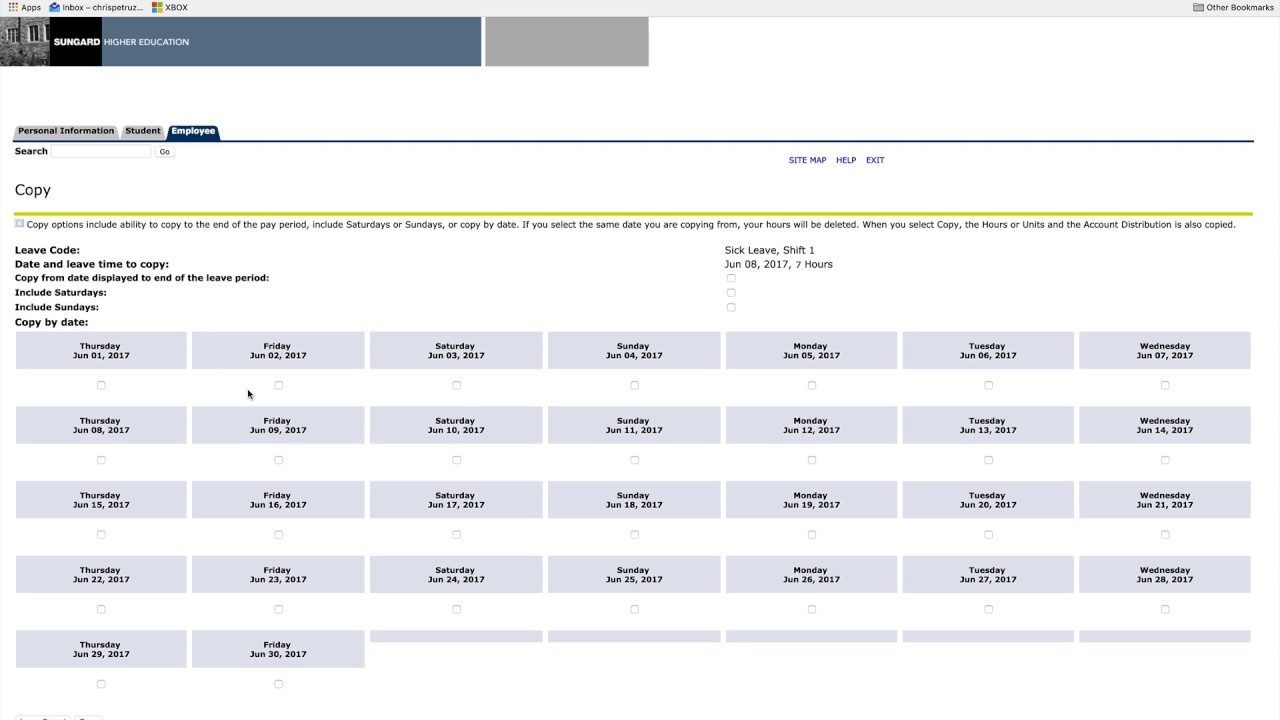Tick the checkbox under Thursday Jun 29, 2017

(101, 684)
